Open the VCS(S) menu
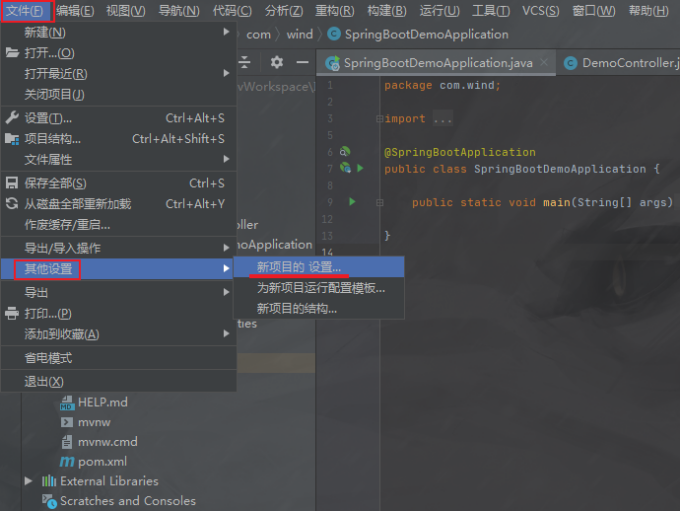681x511 pixels. coord(541,10)
